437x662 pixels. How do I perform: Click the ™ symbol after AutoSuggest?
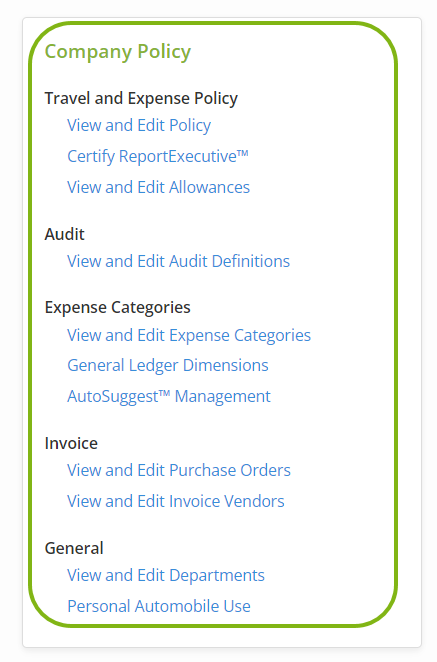(164, 393)
